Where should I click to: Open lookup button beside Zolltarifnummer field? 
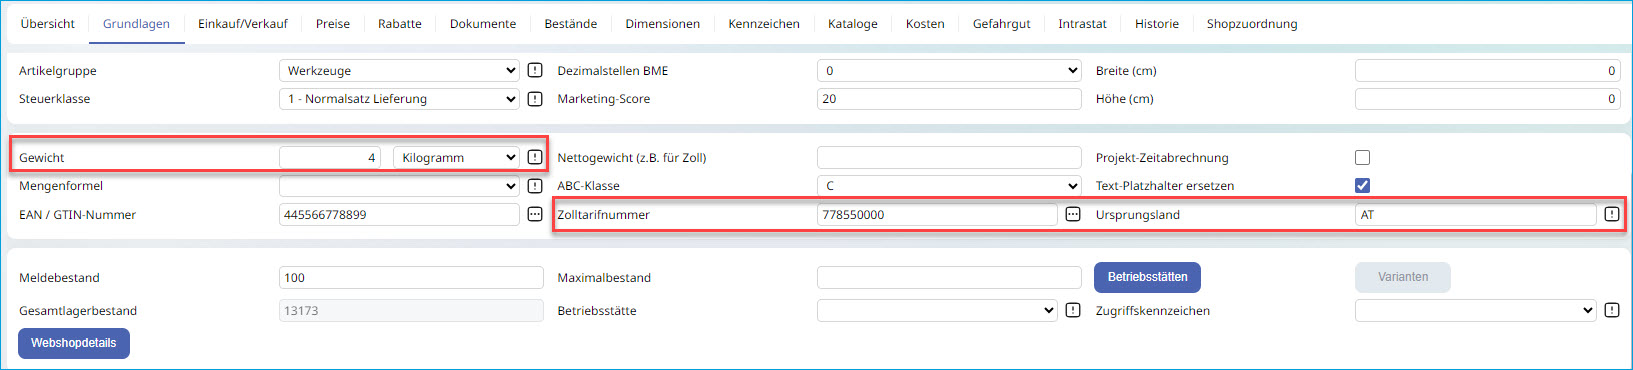pos(1073,214)
